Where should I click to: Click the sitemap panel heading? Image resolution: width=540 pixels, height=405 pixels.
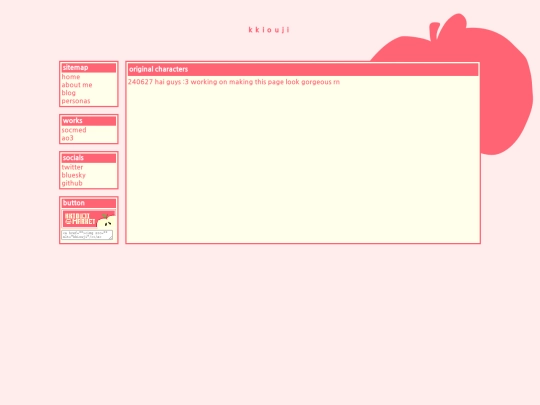(89, 68)
